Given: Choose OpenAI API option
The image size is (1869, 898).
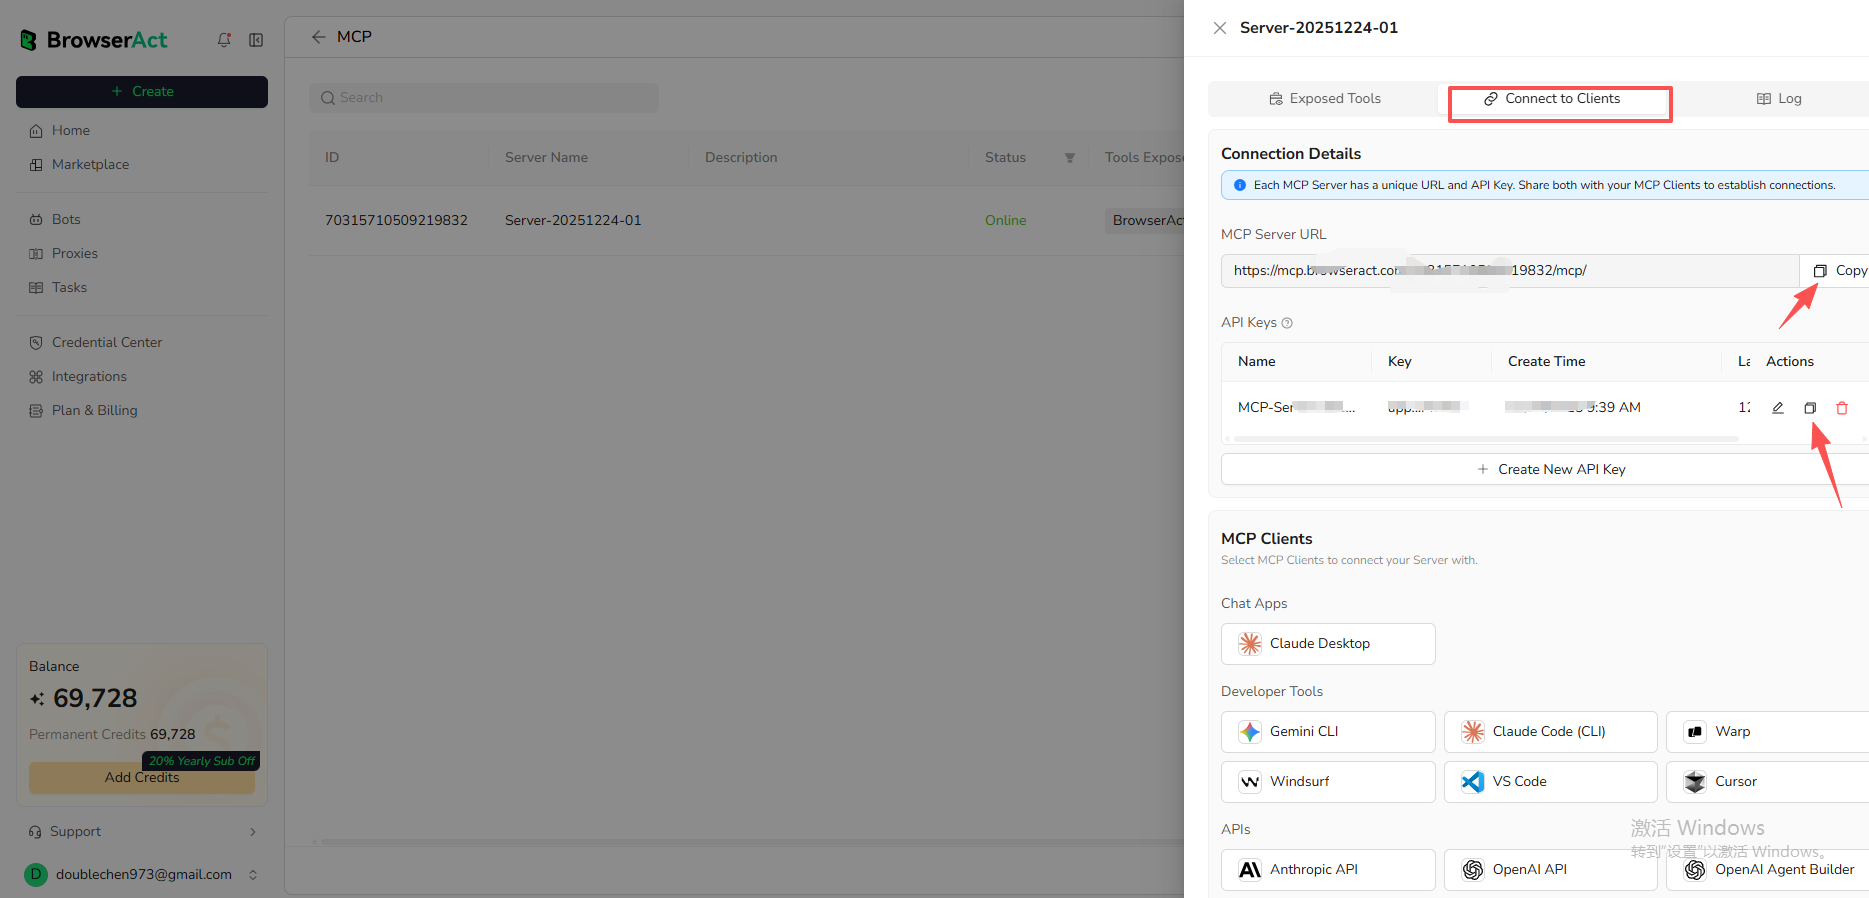Looking at the screenshot, I should pyautogui.click(x=1551, y=870).
